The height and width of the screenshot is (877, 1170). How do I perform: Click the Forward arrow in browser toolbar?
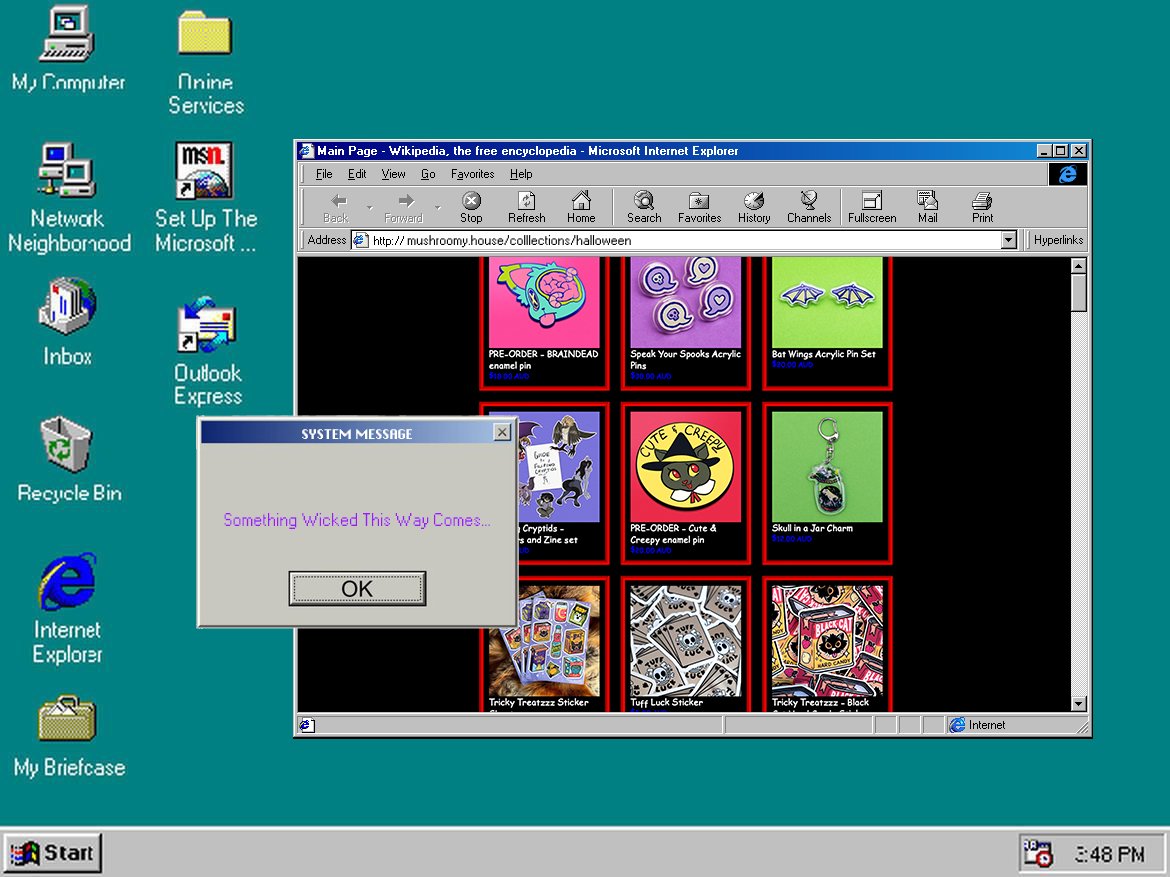(x=404, y=207)
